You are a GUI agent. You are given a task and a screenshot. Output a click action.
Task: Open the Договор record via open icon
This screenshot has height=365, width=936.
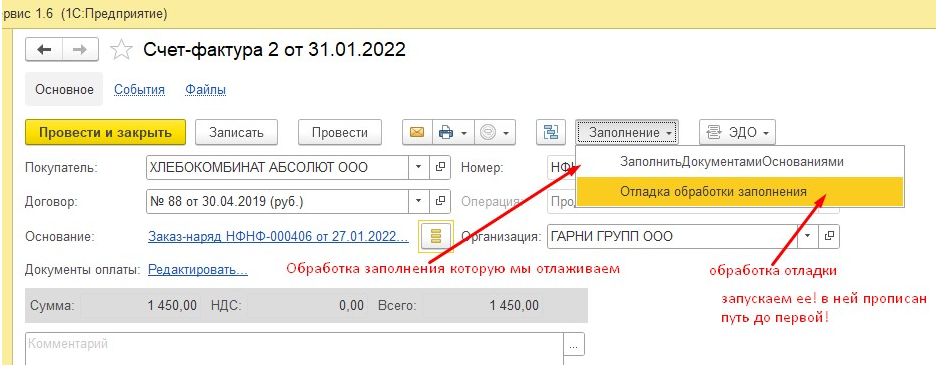click(441, 202)
